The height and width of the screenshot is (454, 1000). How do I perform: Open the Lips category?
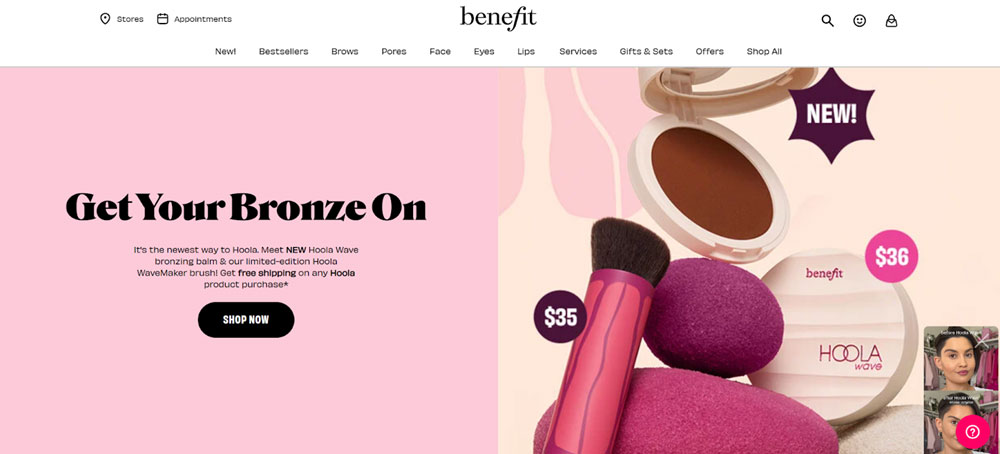click(526, 52)
